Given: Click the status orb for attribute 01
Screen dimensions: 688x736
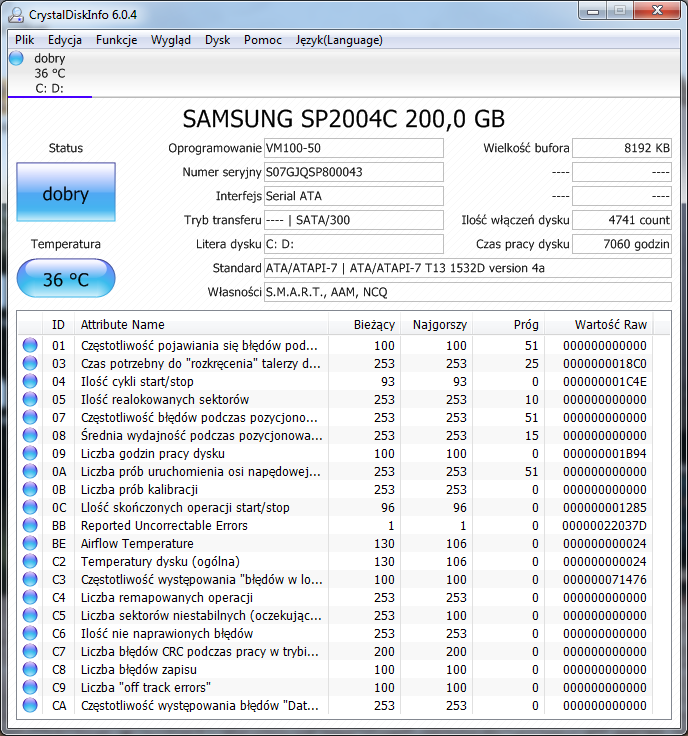Looking at the screenshot, I should pyautogui.click(x=30, y=345).
